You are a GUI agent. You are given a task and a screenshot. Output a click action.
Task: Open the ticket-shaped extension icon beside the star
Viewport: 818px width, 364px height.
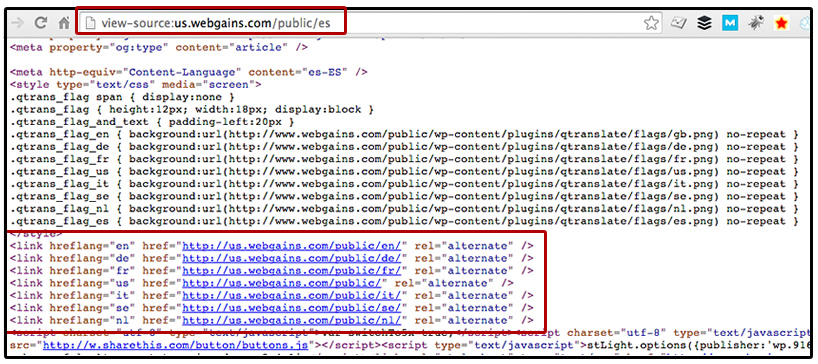click(679, 23)
